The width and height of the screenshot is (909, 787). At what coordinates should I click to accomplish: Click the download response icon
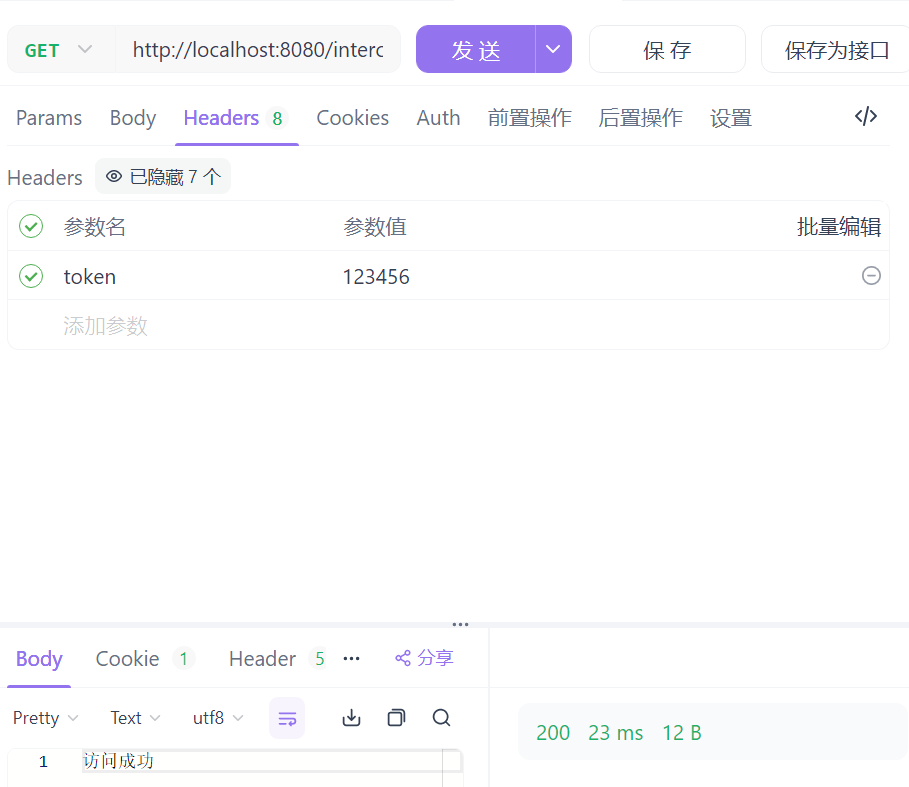[x=351, y=718]
